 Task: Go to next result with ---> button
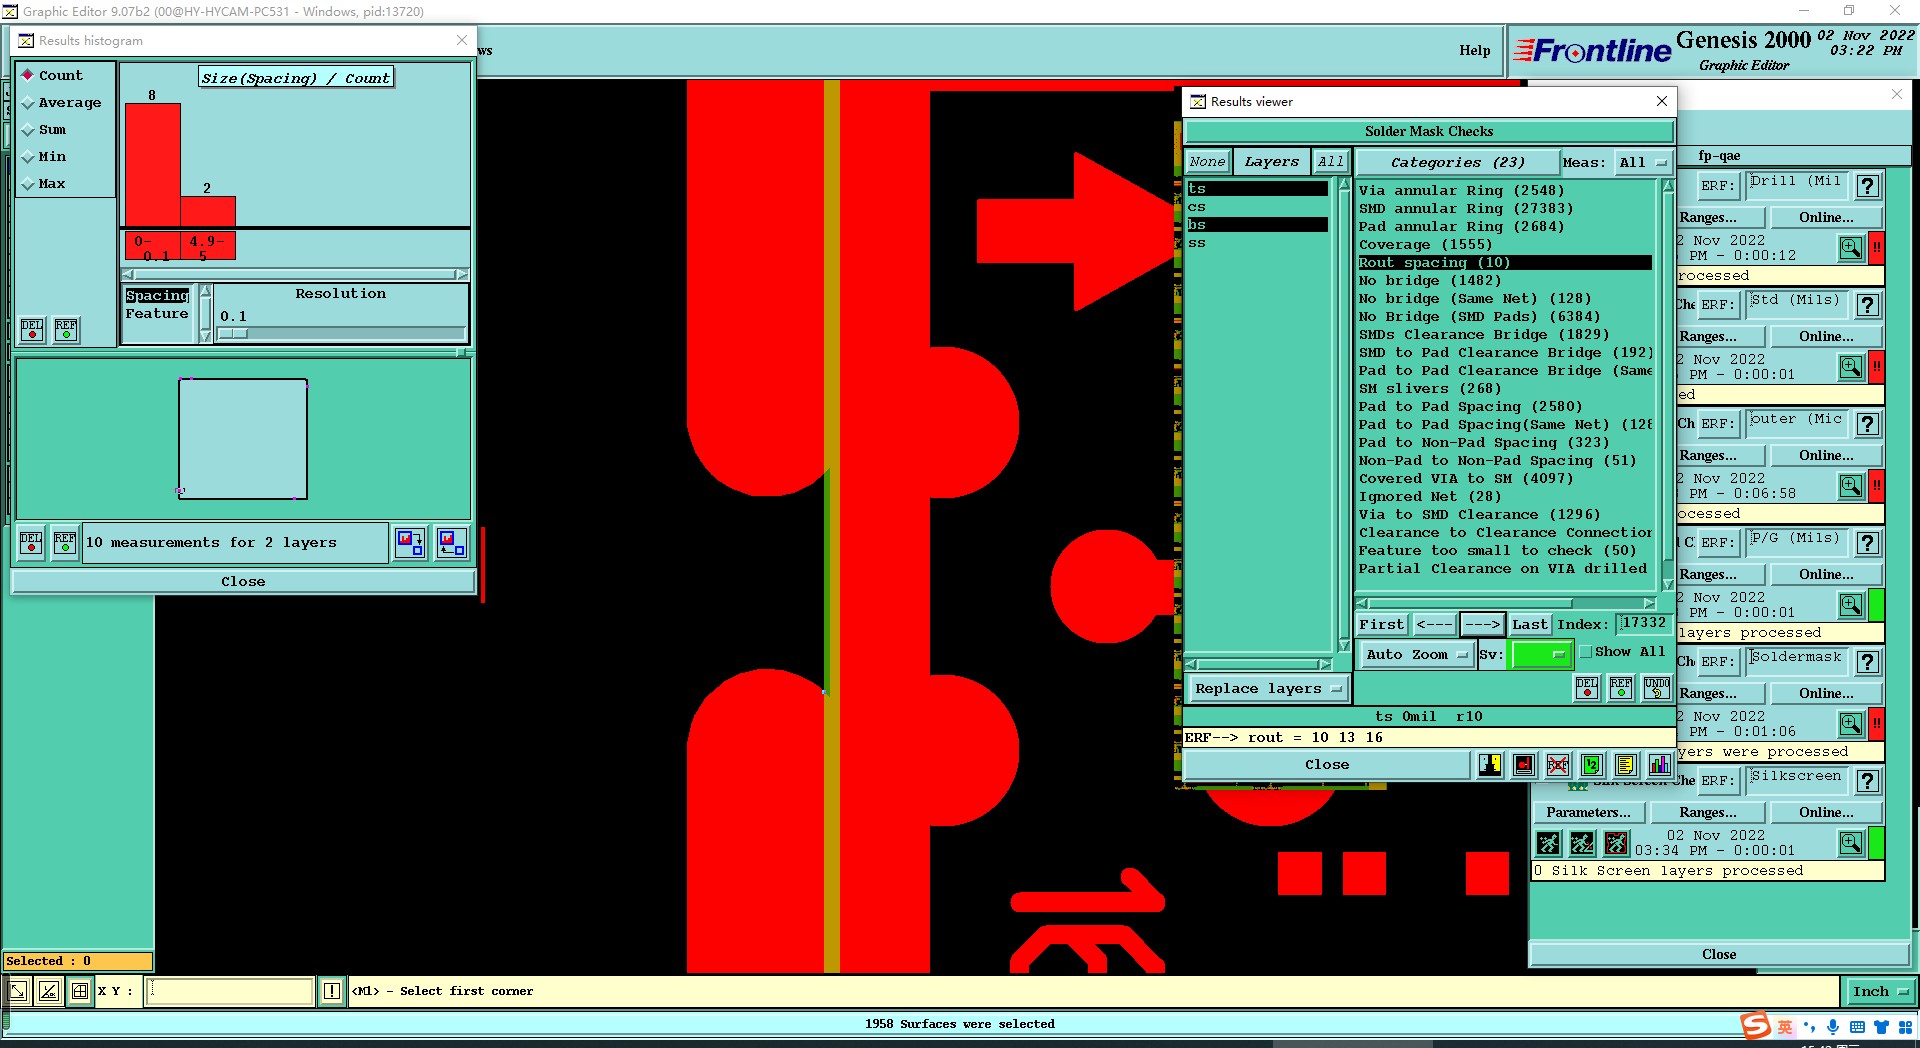(x=1482, y=625)
